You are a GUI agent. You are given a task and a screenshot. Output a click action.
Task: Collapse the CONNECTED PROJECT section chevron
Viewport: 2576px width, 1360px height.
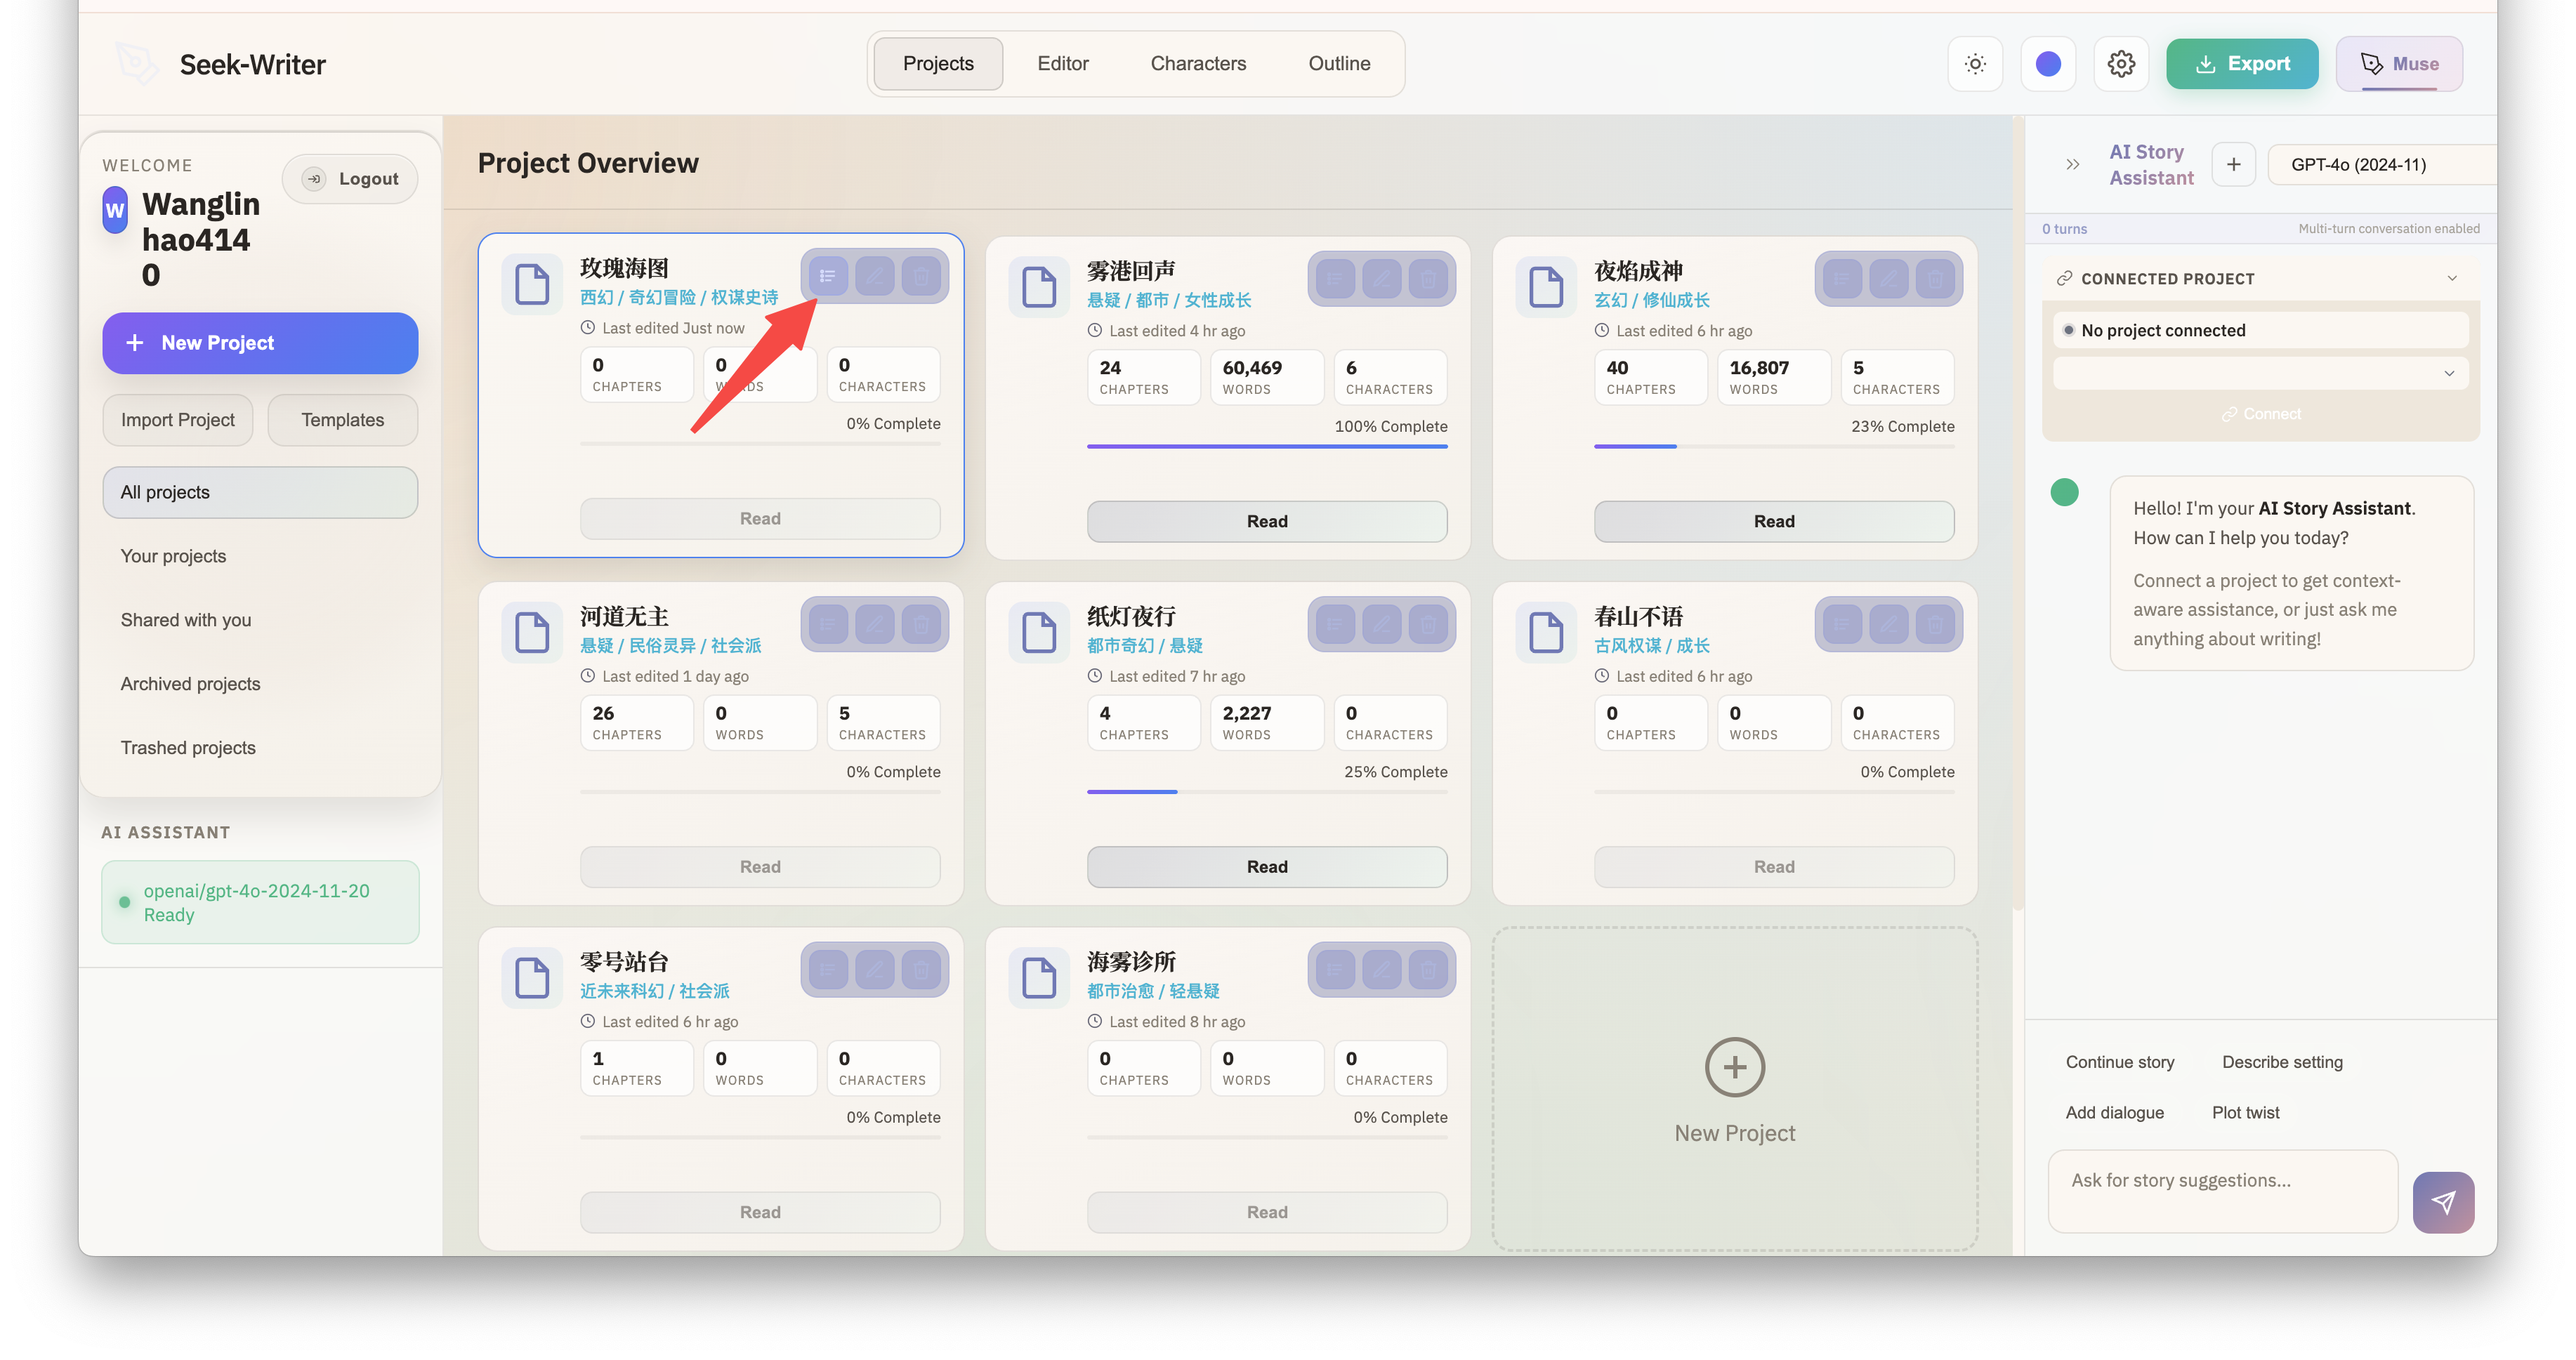point(2452,279)
